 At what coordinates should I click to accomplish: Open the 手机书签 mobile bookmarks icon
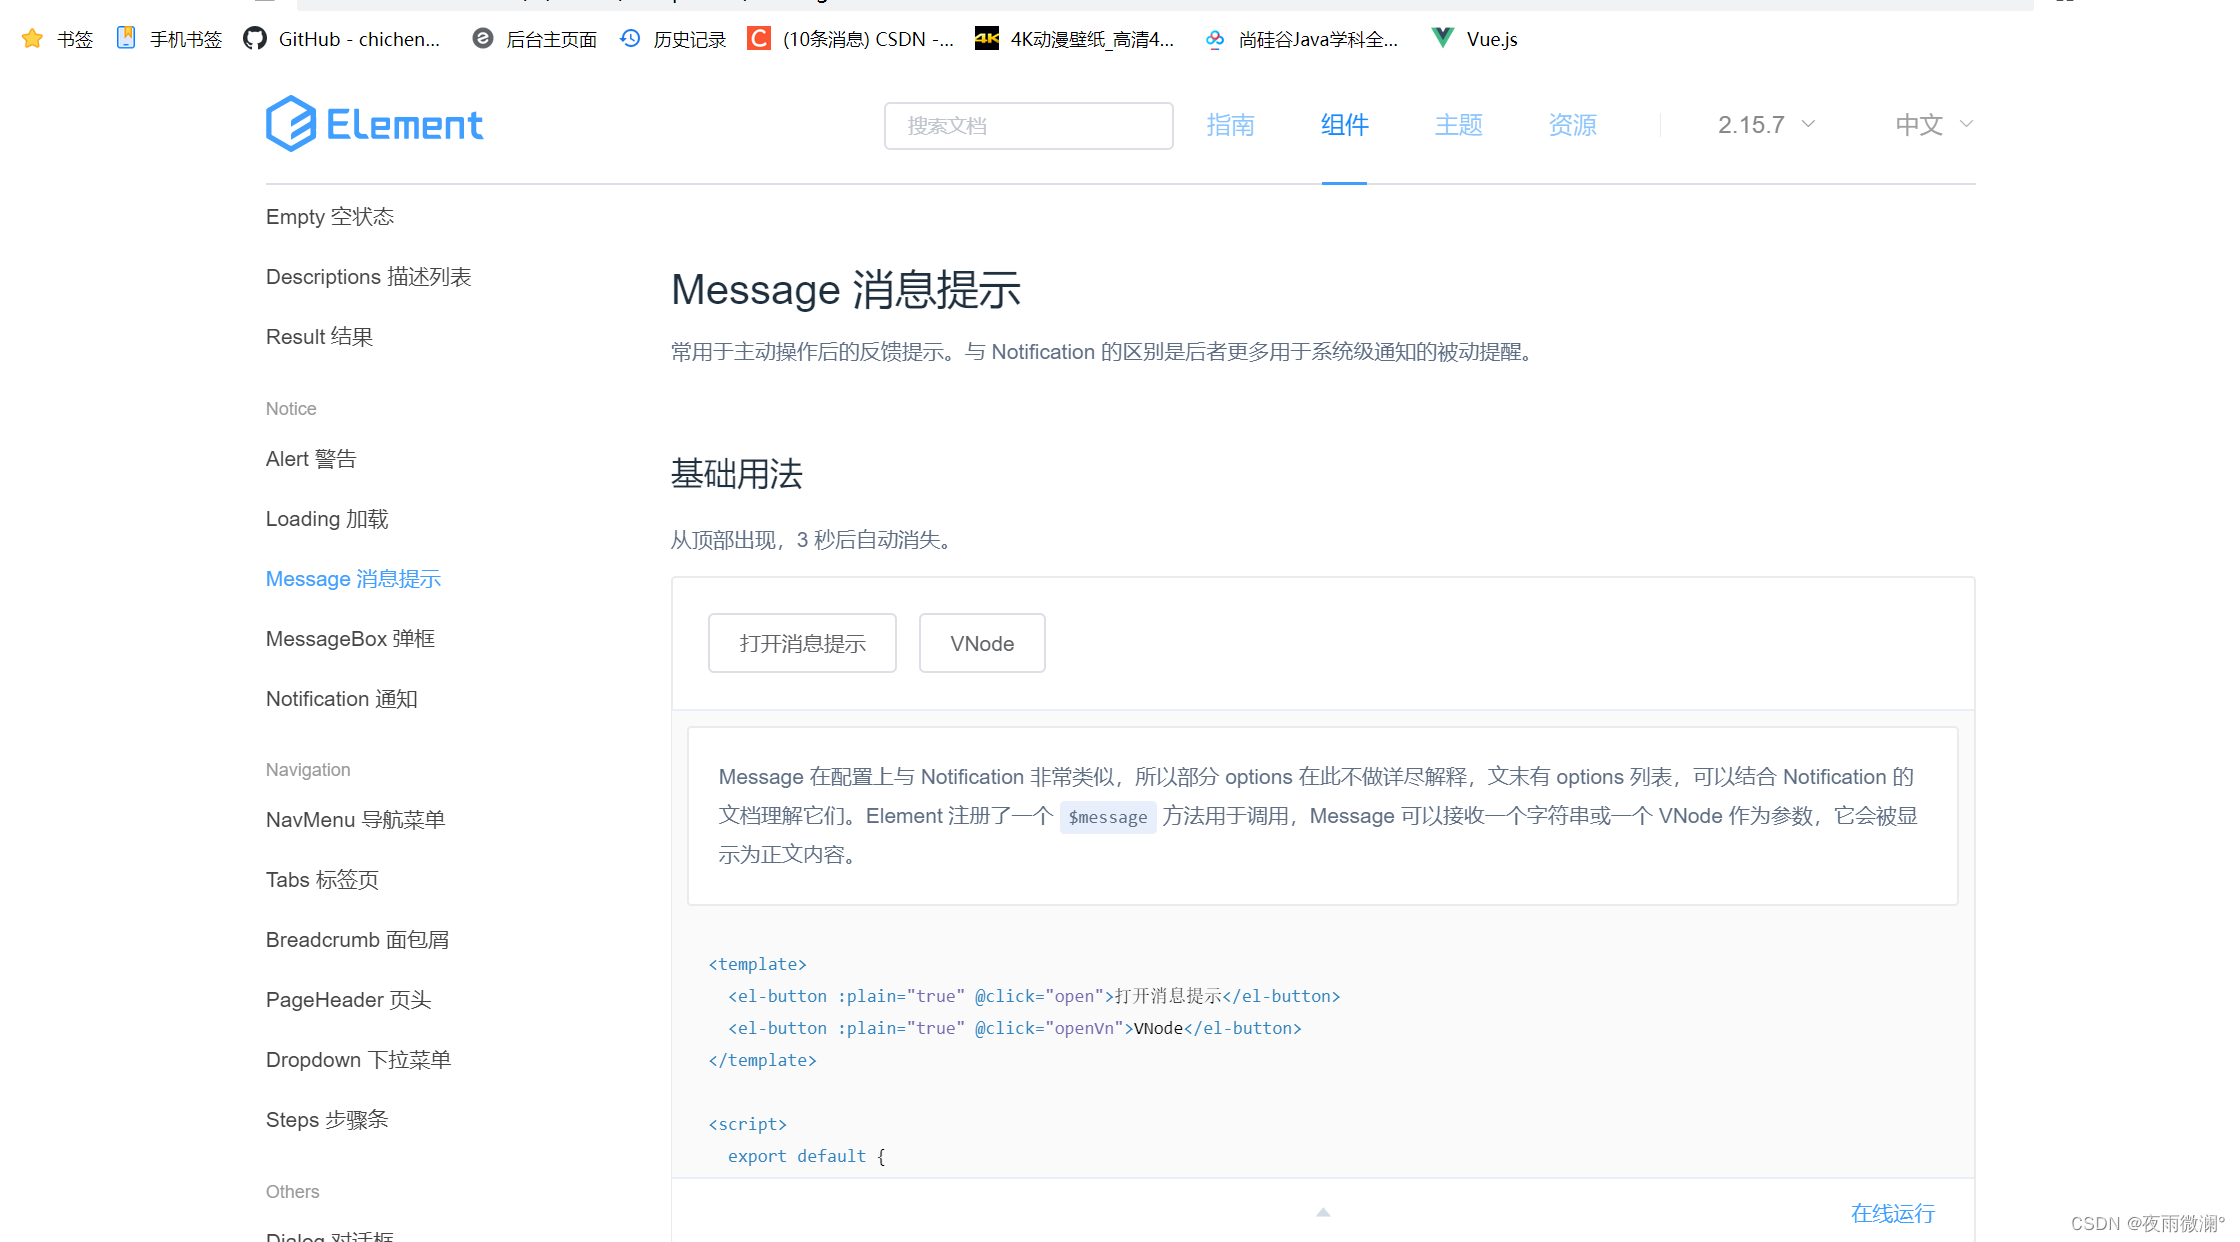[x=126, y=38]
